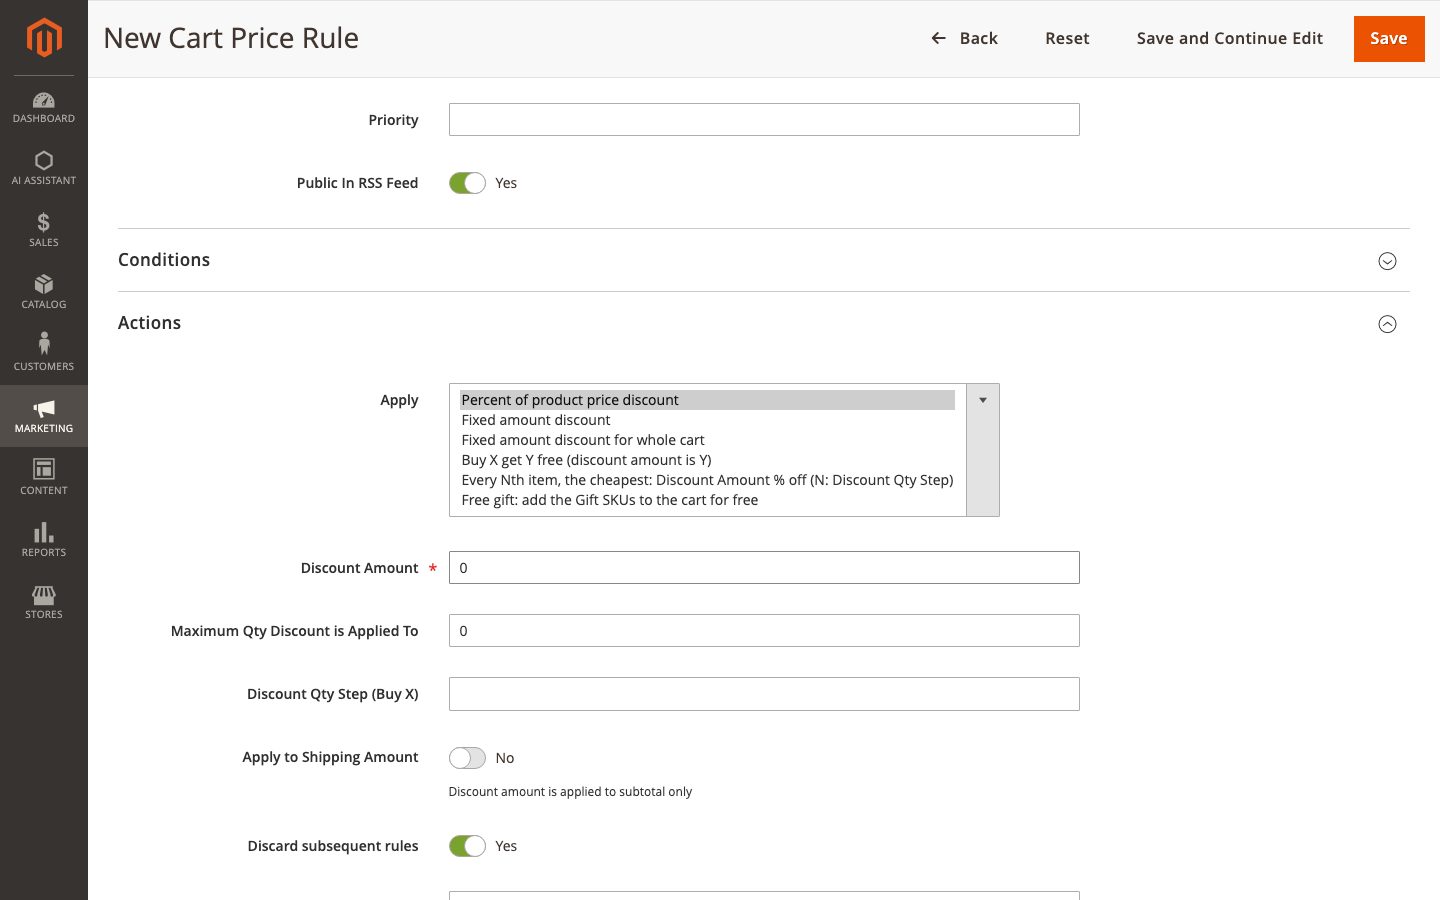Open the Catalog box icon
Image resolution: width=1440 pixels, height=900 pixels.
[x=44, y=284]
